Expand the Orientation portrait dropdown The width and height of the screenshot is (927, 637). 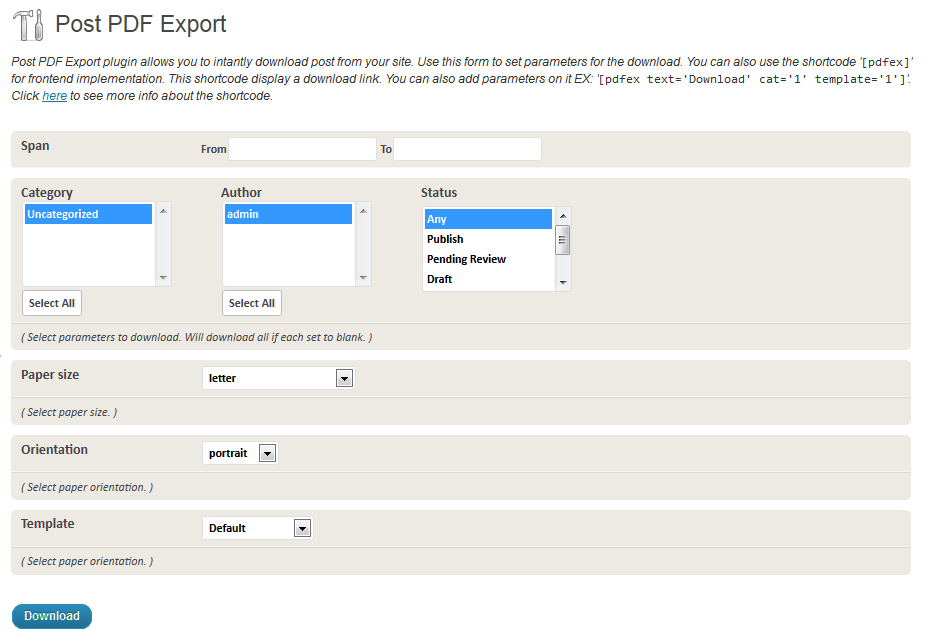(239, 453)
